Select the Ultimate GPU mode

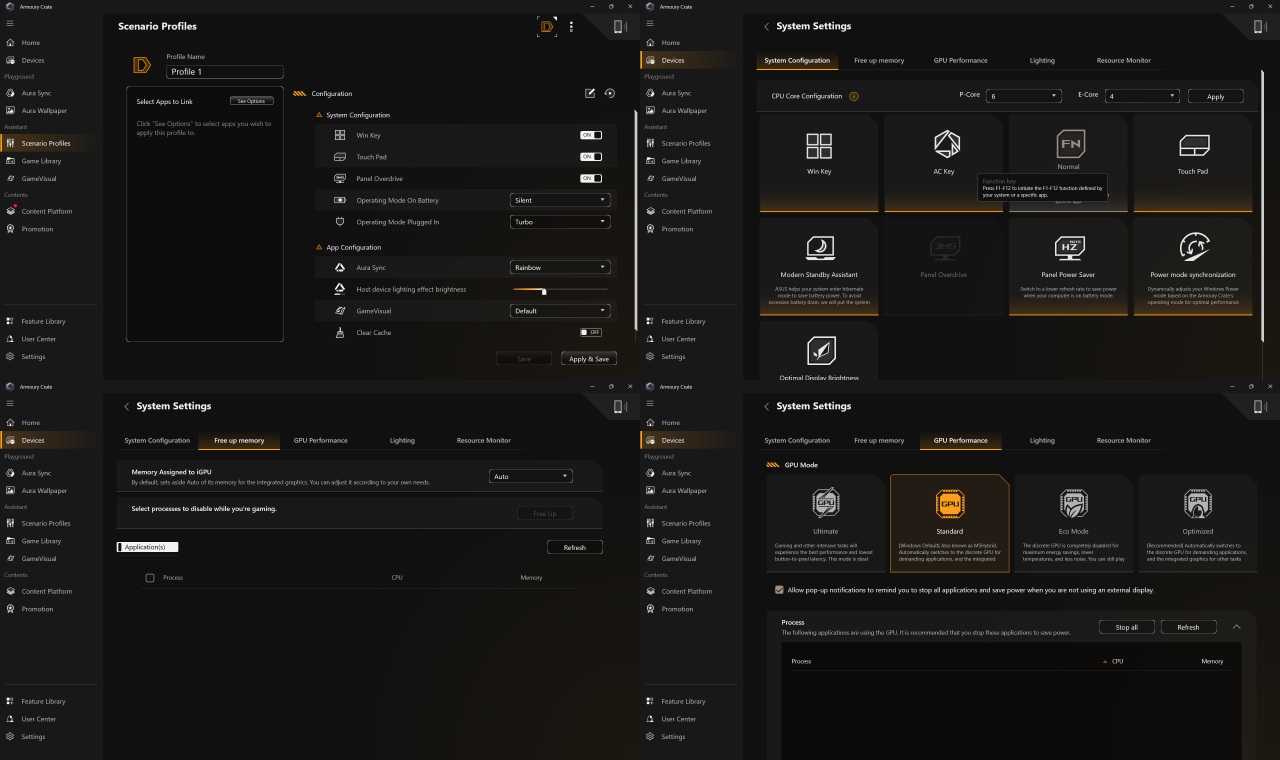pos(826,523)
